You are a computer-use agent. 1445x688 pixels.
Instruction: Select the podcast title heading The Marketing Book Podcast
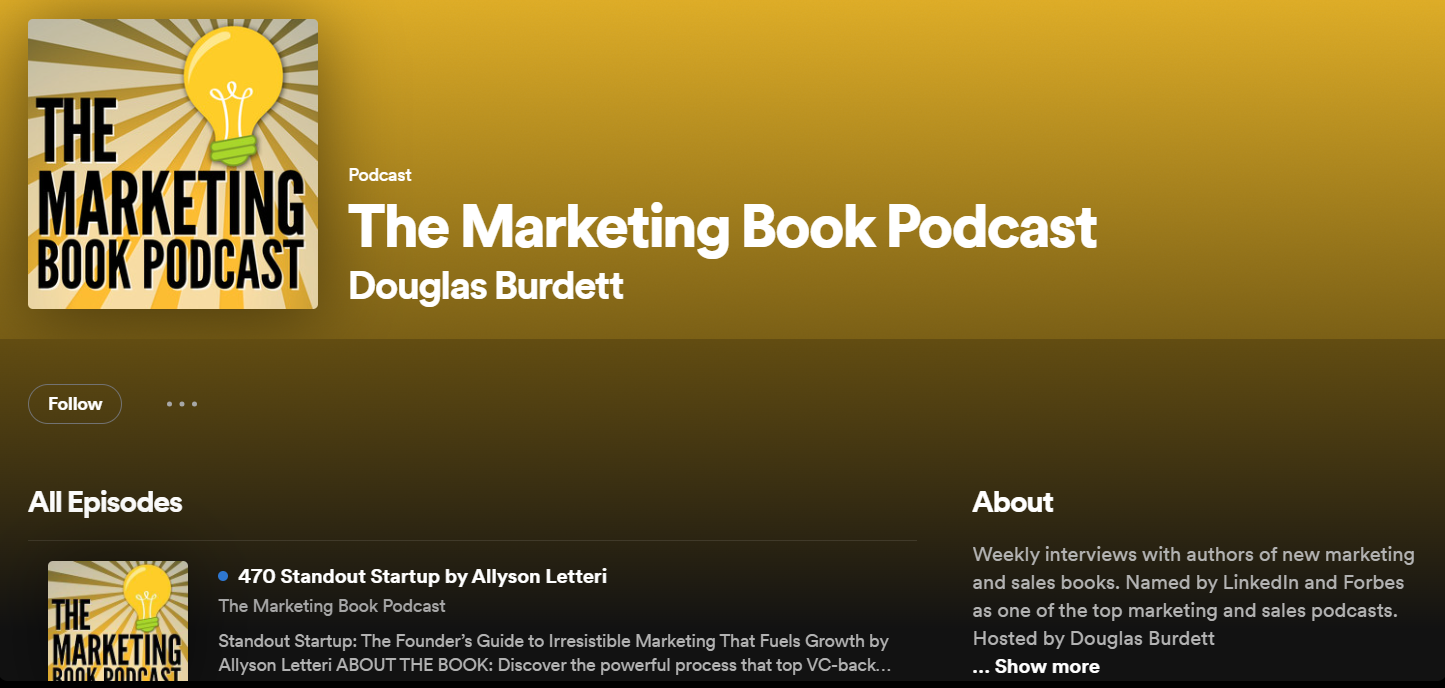coord(722,227)
